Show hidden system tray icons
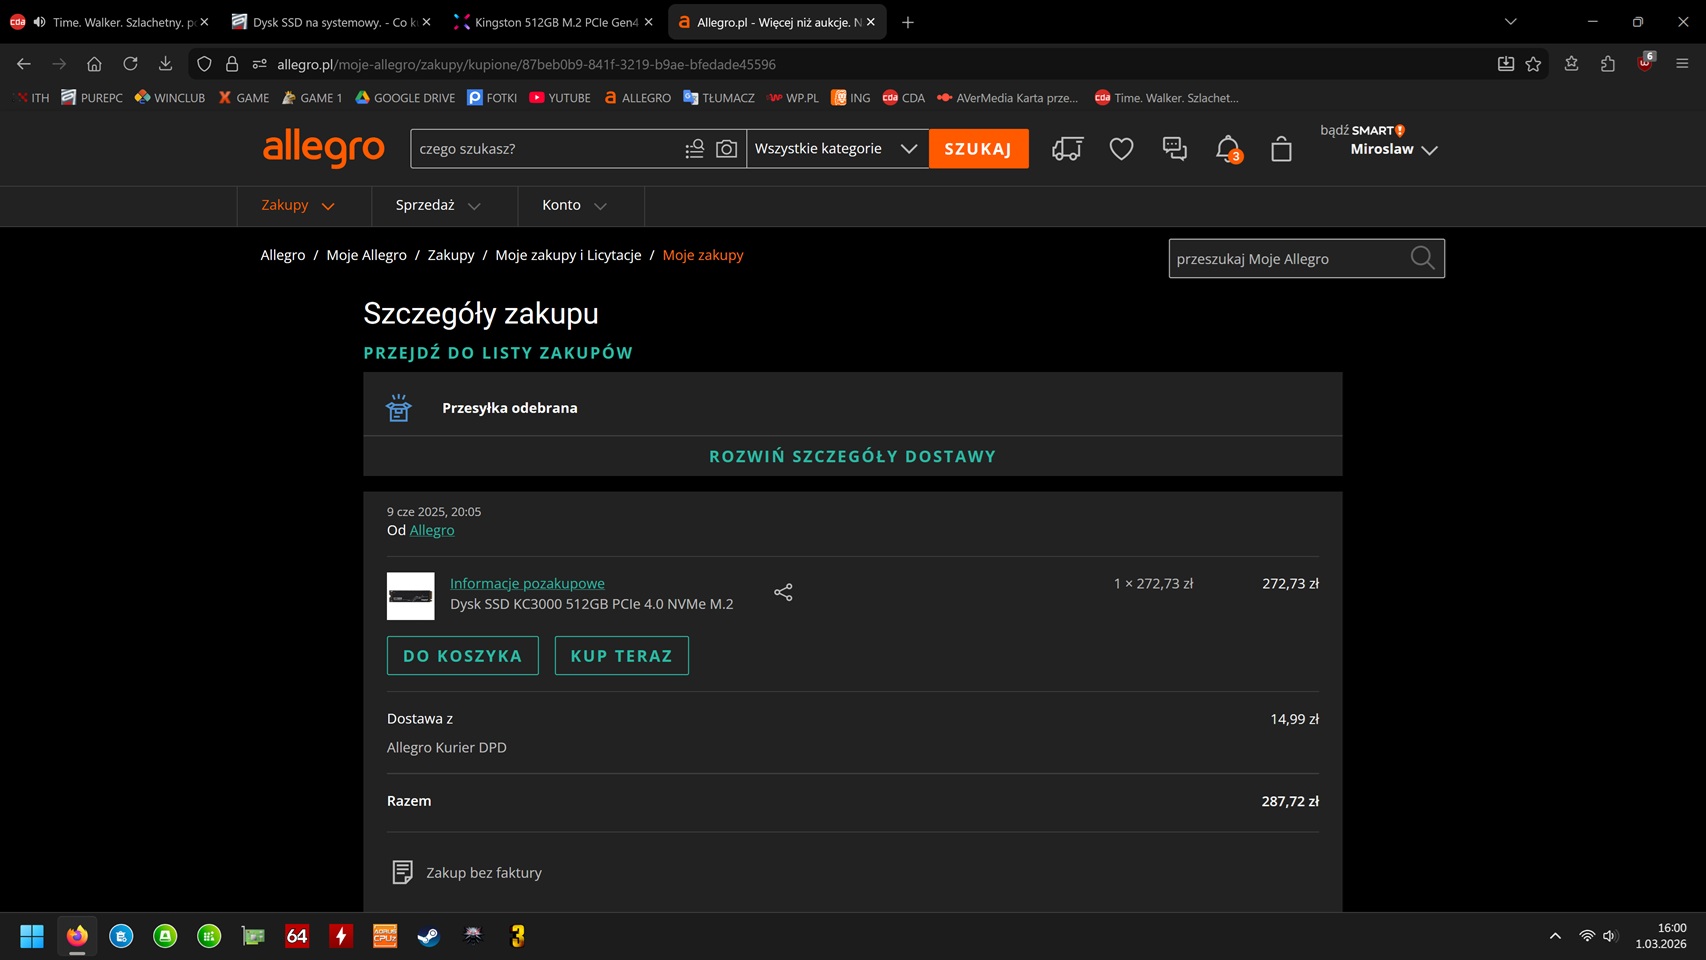Viewport: 1706px width, 960px height. point(1555,936)
